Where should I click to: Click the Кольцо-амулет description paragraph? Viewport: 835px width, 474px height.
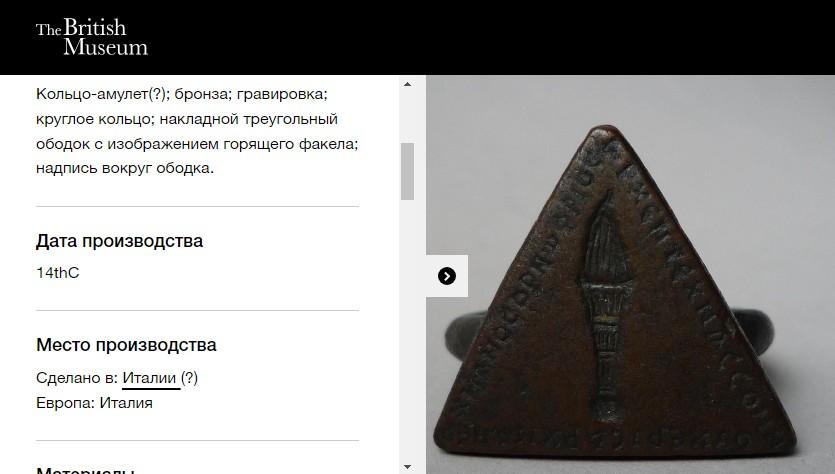(197, 131)
